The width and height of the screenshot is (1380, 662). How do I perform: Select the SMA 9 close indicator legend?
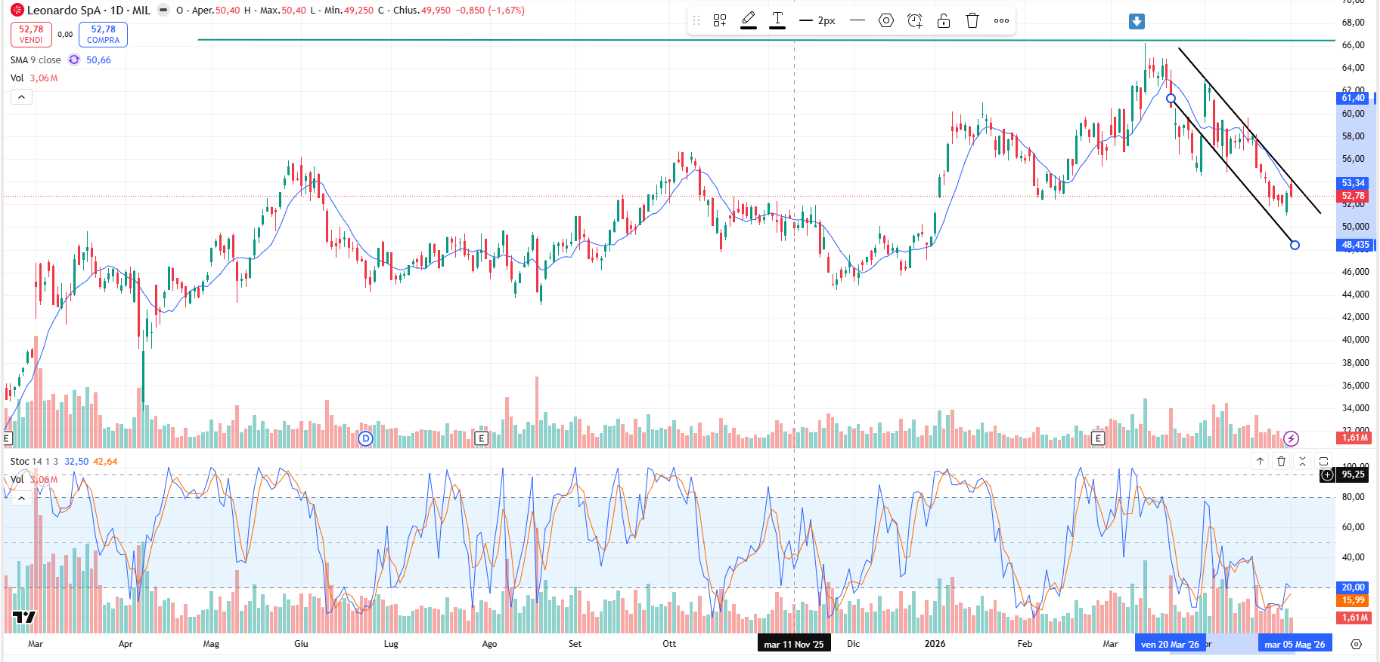36,60
